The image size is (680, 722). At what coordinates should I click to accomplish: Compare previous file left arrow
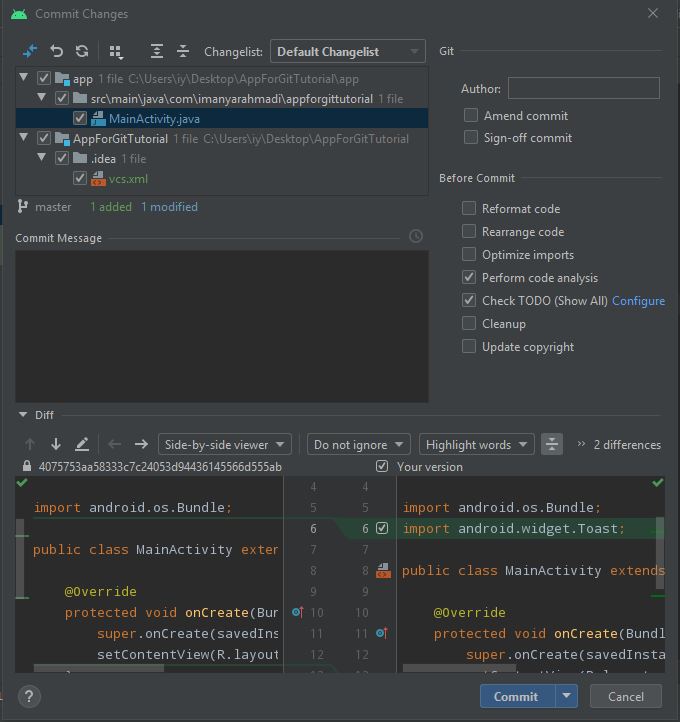tap(115, 444)
